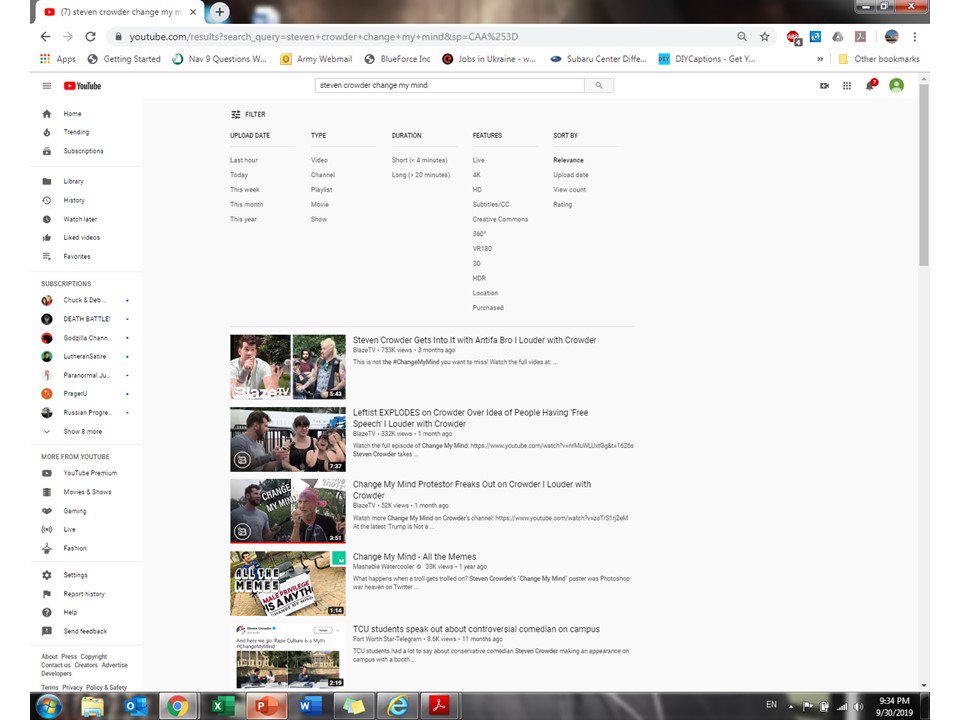
Task: Filter features to Creative Commons
Action: pos(500,219)
